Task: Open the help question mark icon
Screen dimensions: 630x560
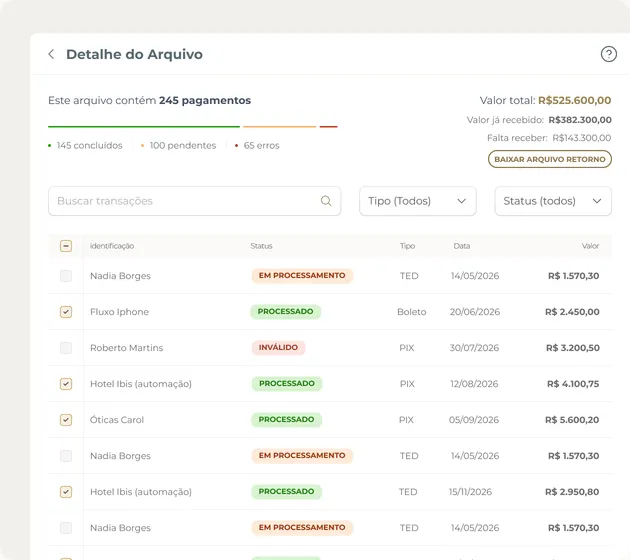Action: [609, 54]
